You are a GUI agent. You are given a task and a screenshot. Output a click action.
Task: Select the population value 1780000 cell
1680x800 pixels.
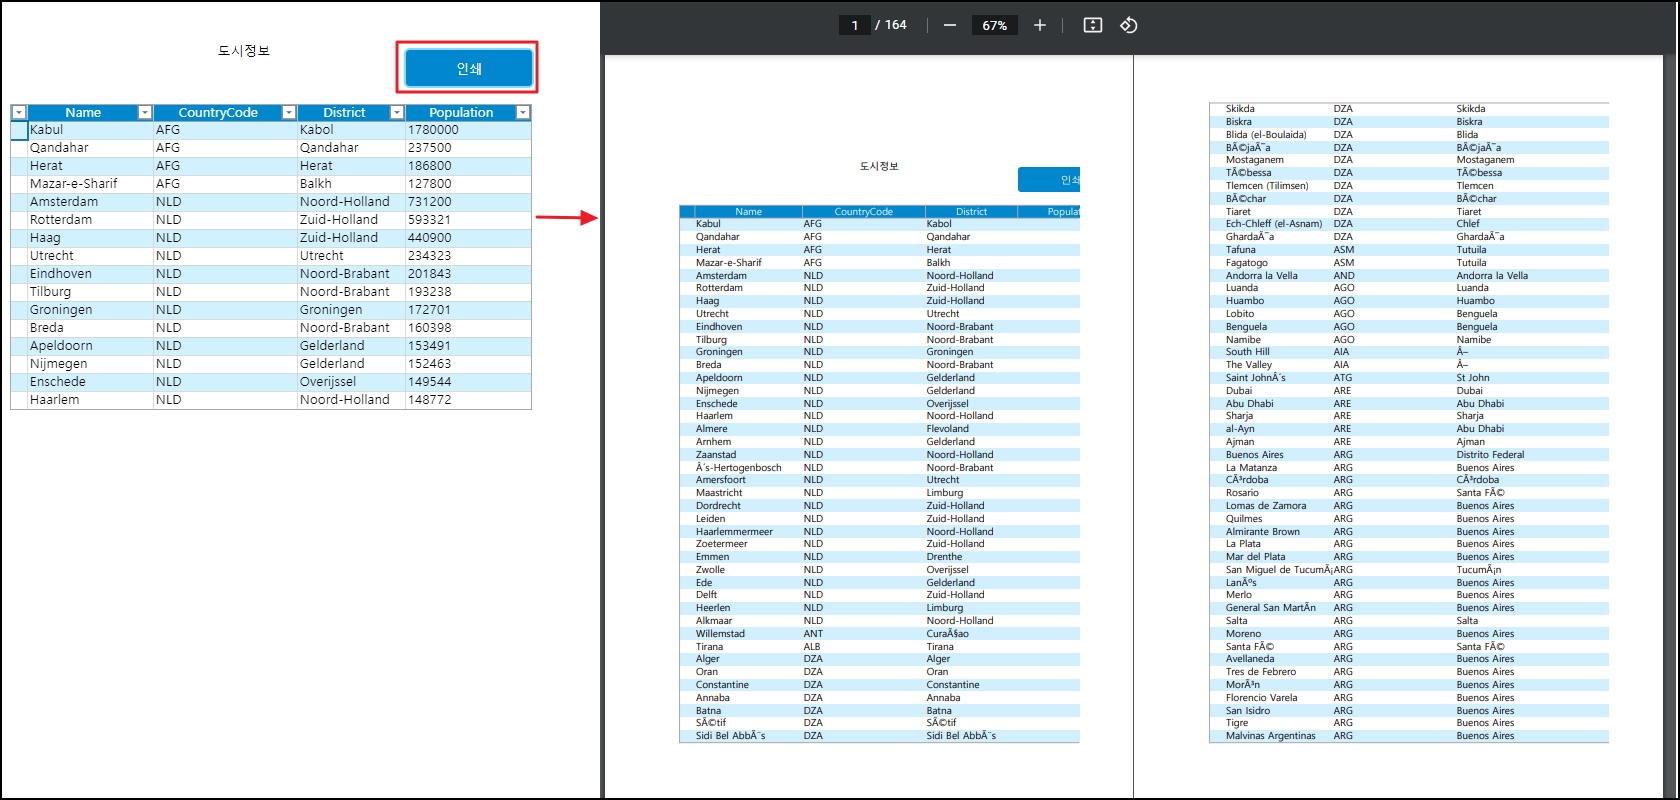coord(434,130)
